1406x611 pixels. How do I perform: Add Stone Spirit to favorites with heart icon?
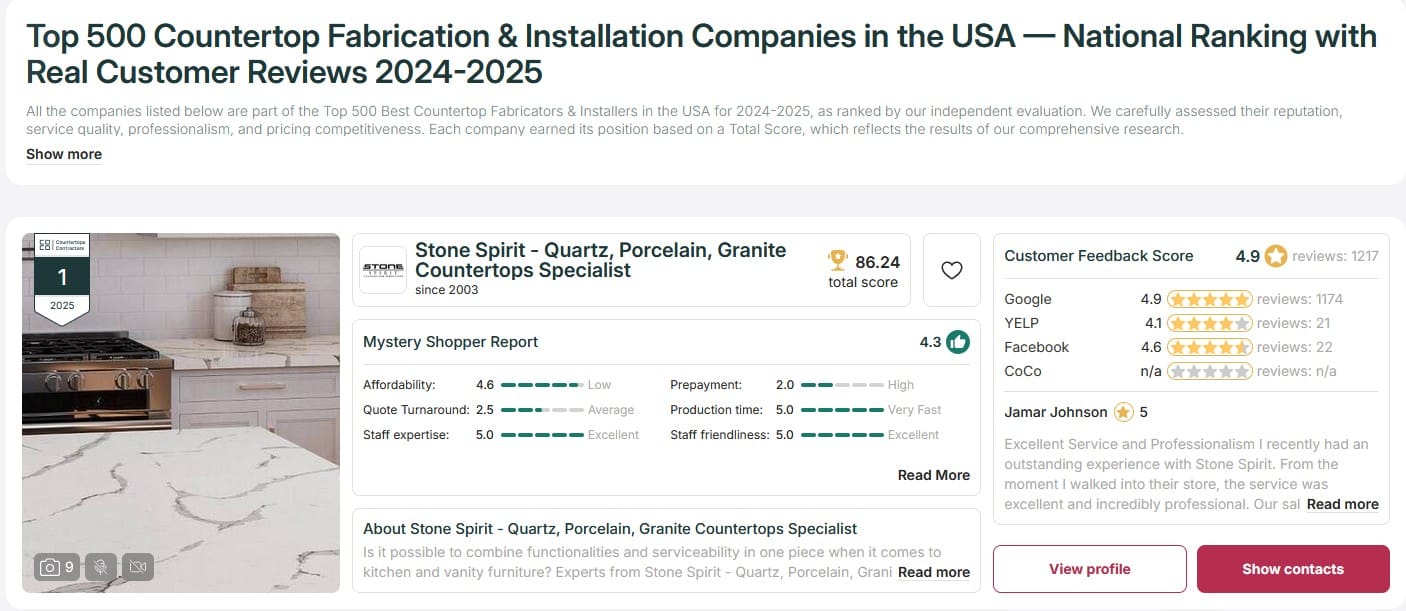pos(951,270)
